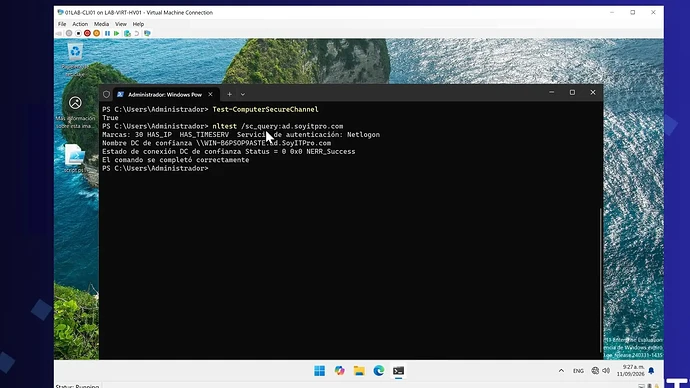
Task: Open File Explorer from the taskbar
Action: 359,371
